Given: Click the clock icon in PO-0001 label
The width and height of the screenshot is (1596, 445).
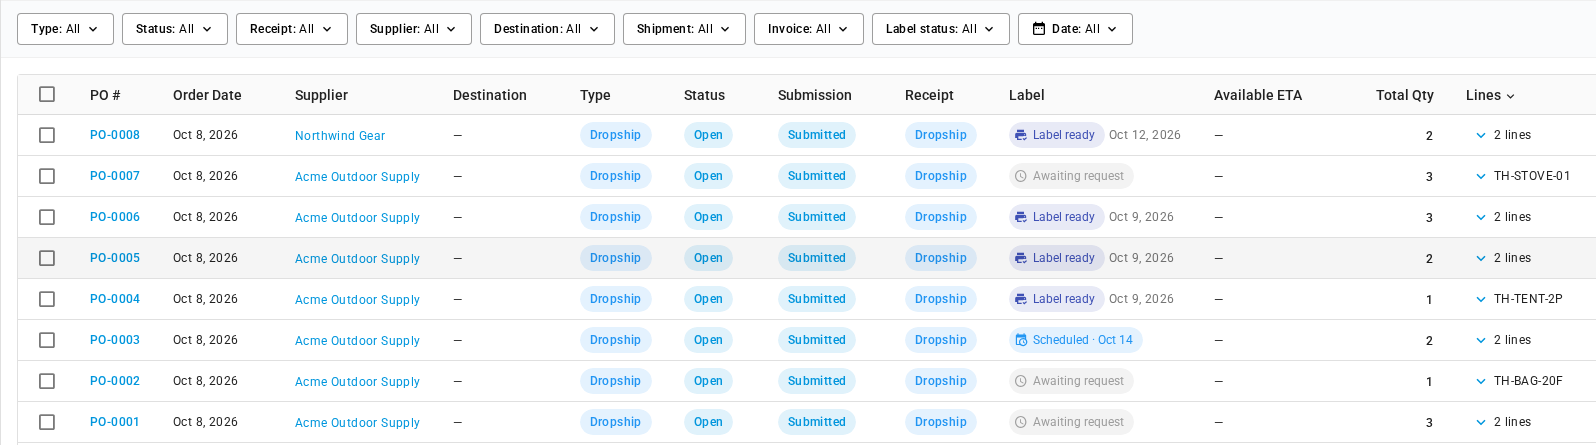Looking at the screenshot, I should 1020,422.
